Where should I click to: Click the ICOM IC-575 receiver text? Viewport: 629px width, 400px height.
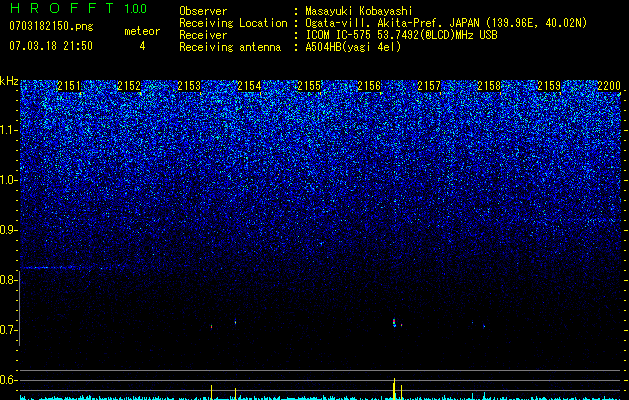pos(401,35)
